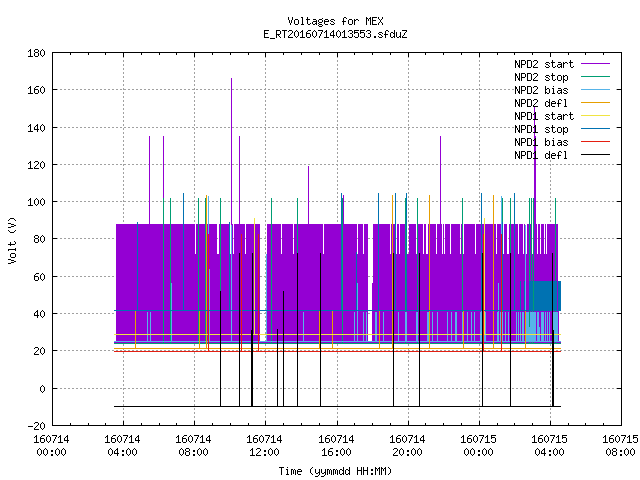This screenshot has height=480, width=640.
Task: Click the x-axis label 160714 00:00
Action: pyautogui.click(x=51, y=446)
